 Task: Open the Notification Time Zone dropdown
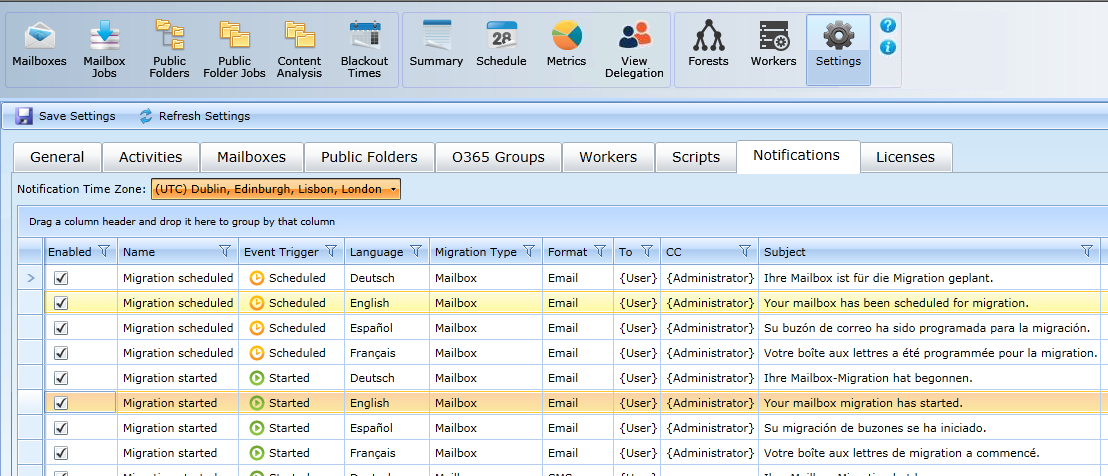pos(275,189)
